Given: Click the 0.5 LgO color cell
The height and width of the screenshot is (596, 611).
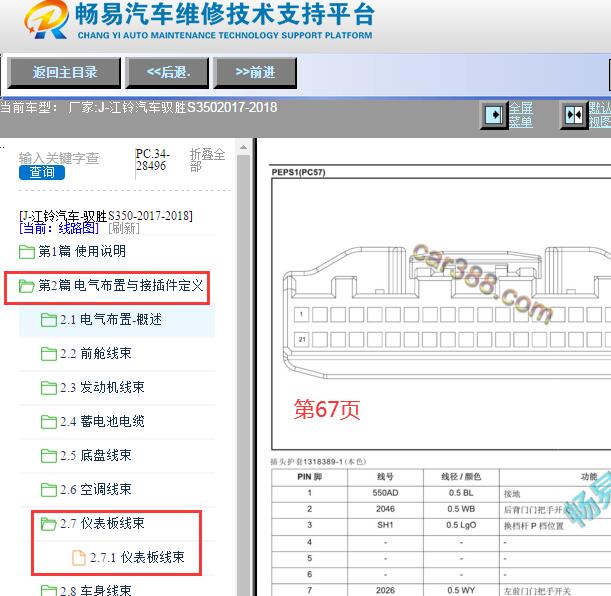Looking at the screenshot, I should pos(461,525).
